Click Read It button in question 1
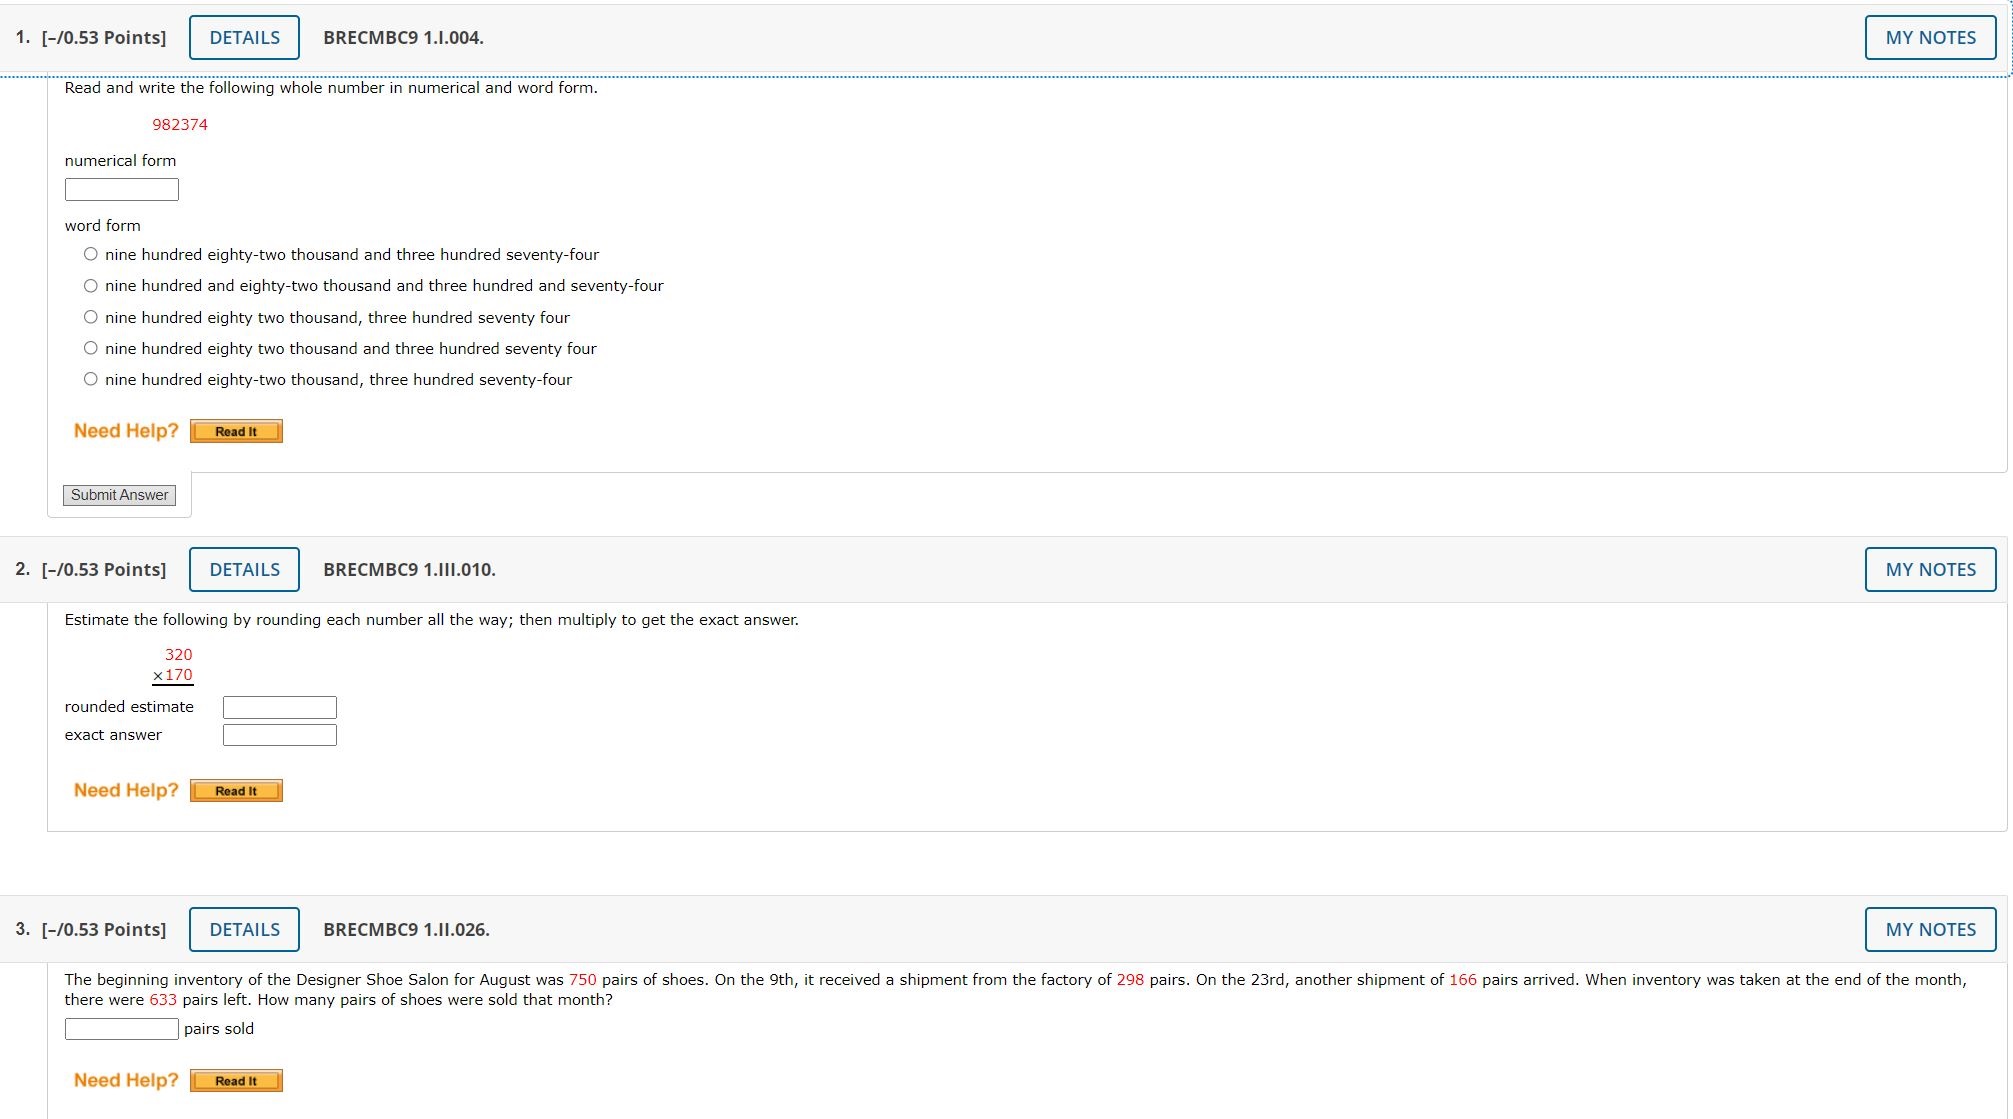Screen dimensions: 2013x1119 coord(236,431)
